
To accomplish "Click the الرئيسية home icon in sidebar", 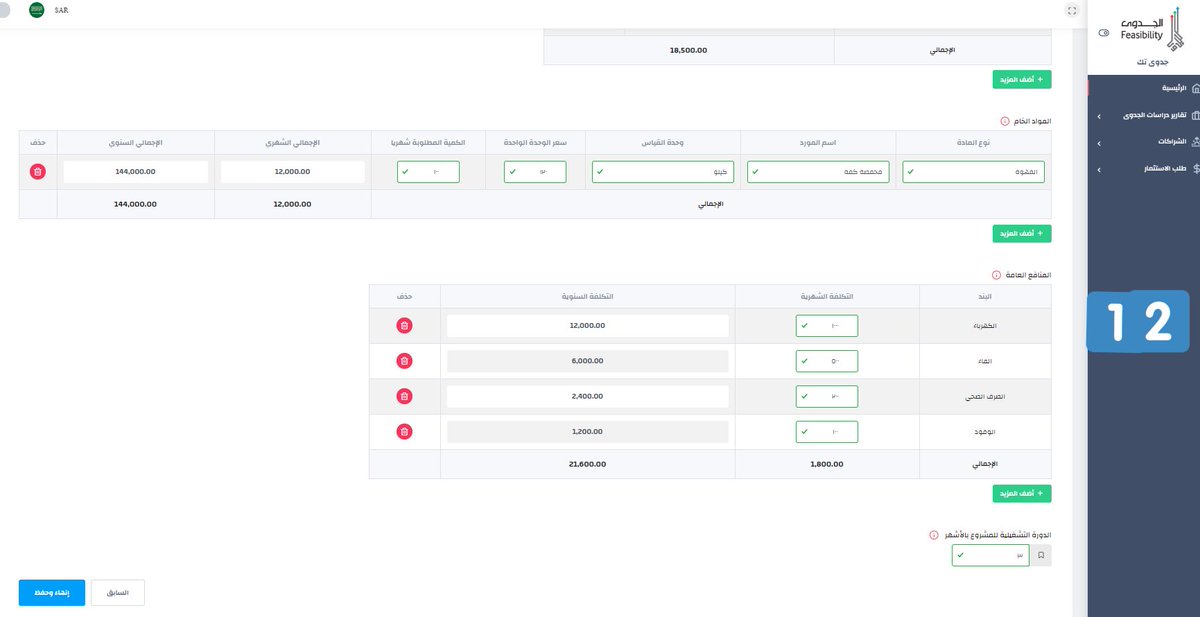I will tap(1197, 89).
